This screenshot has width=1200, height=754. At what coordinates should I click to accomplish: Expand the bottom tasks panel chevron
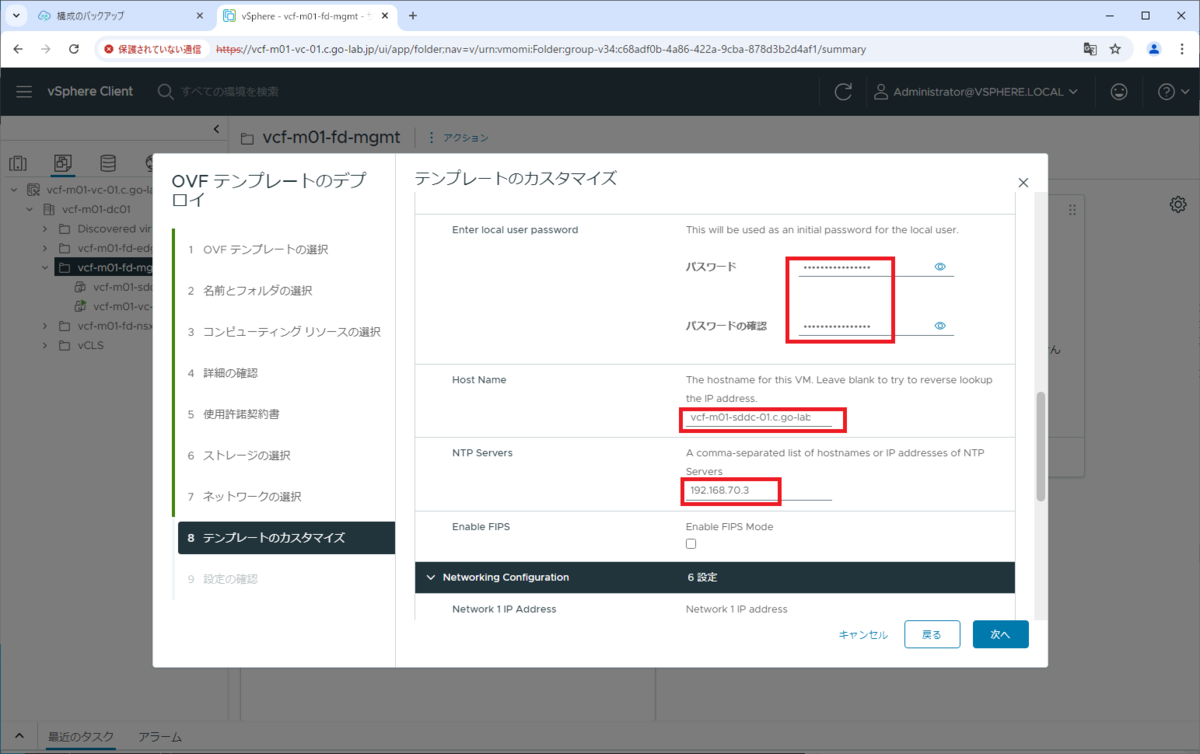click(x=18, y=737)
